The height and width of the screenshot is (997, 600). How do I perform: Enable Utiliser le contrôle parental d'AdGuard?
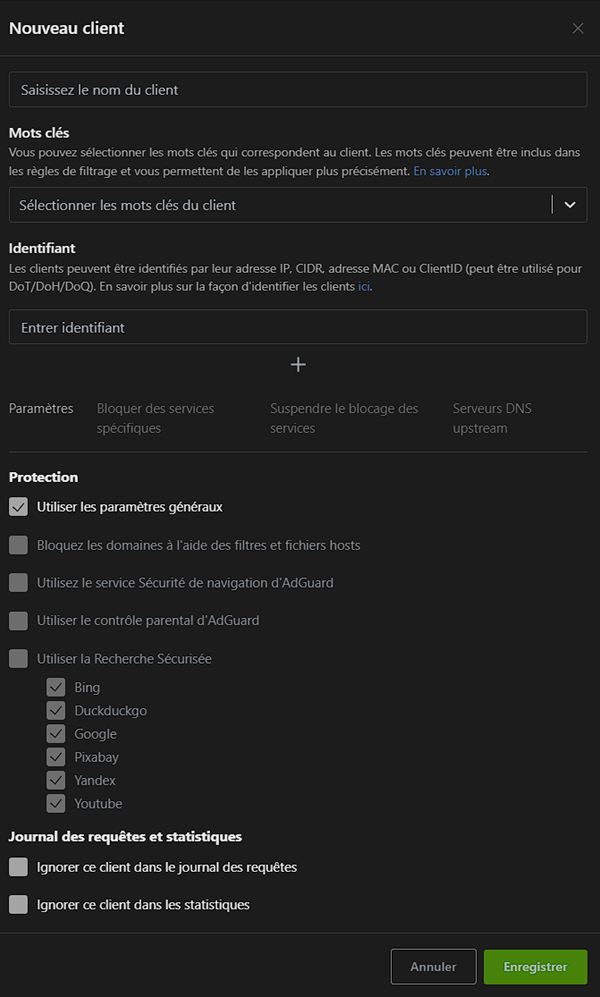click(18, 621)
